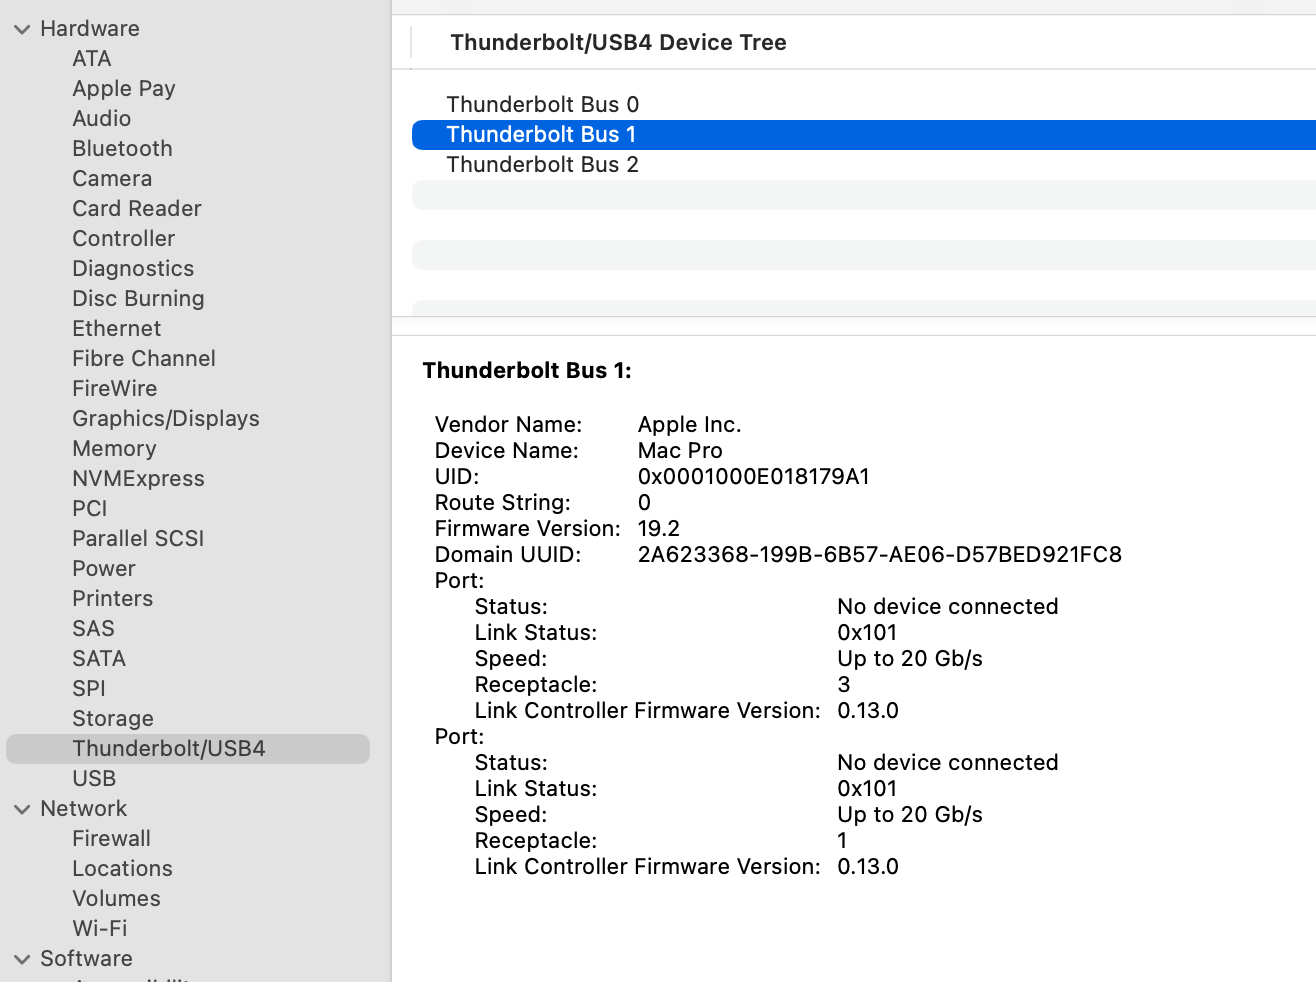Select Camera sidebar entry

[112, 179]
